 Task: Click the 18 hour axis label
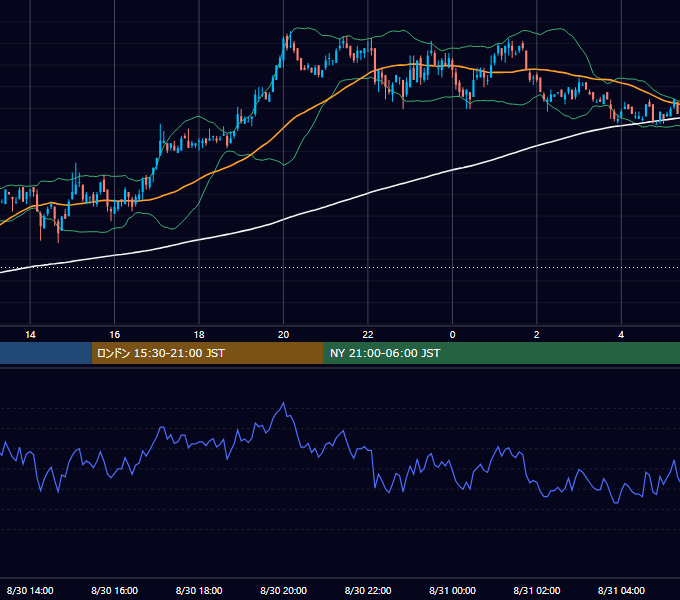coord(199,335)
